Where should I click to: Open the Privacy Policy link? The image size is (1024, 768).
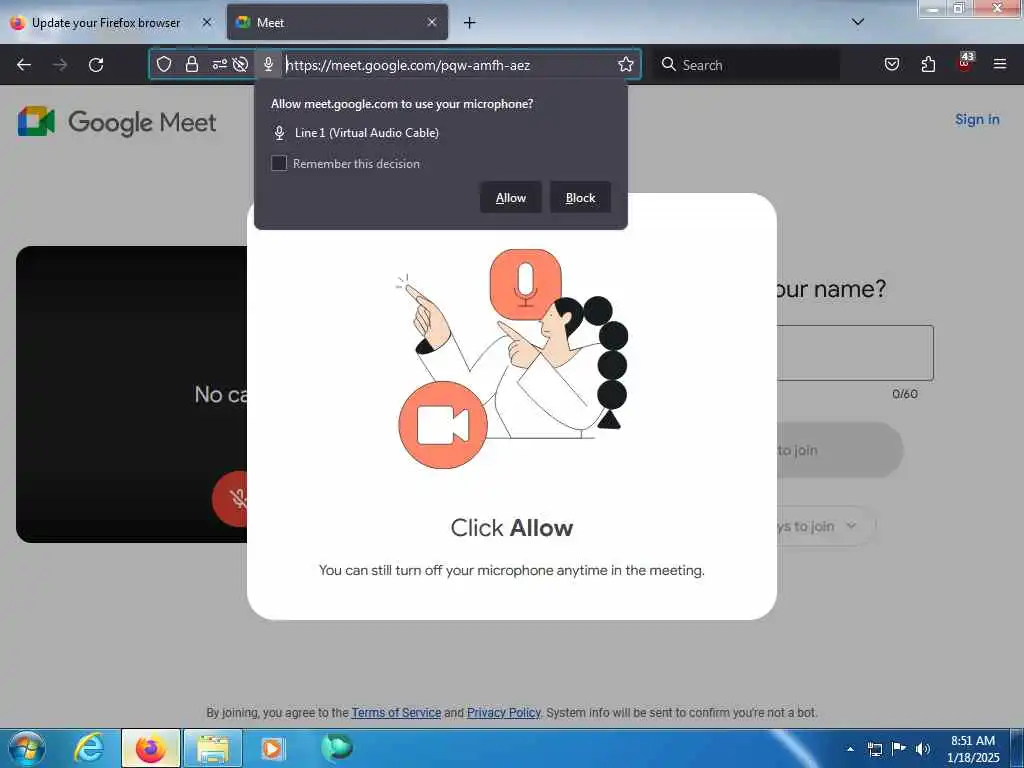pyautogui.click(x=504, y=712)
